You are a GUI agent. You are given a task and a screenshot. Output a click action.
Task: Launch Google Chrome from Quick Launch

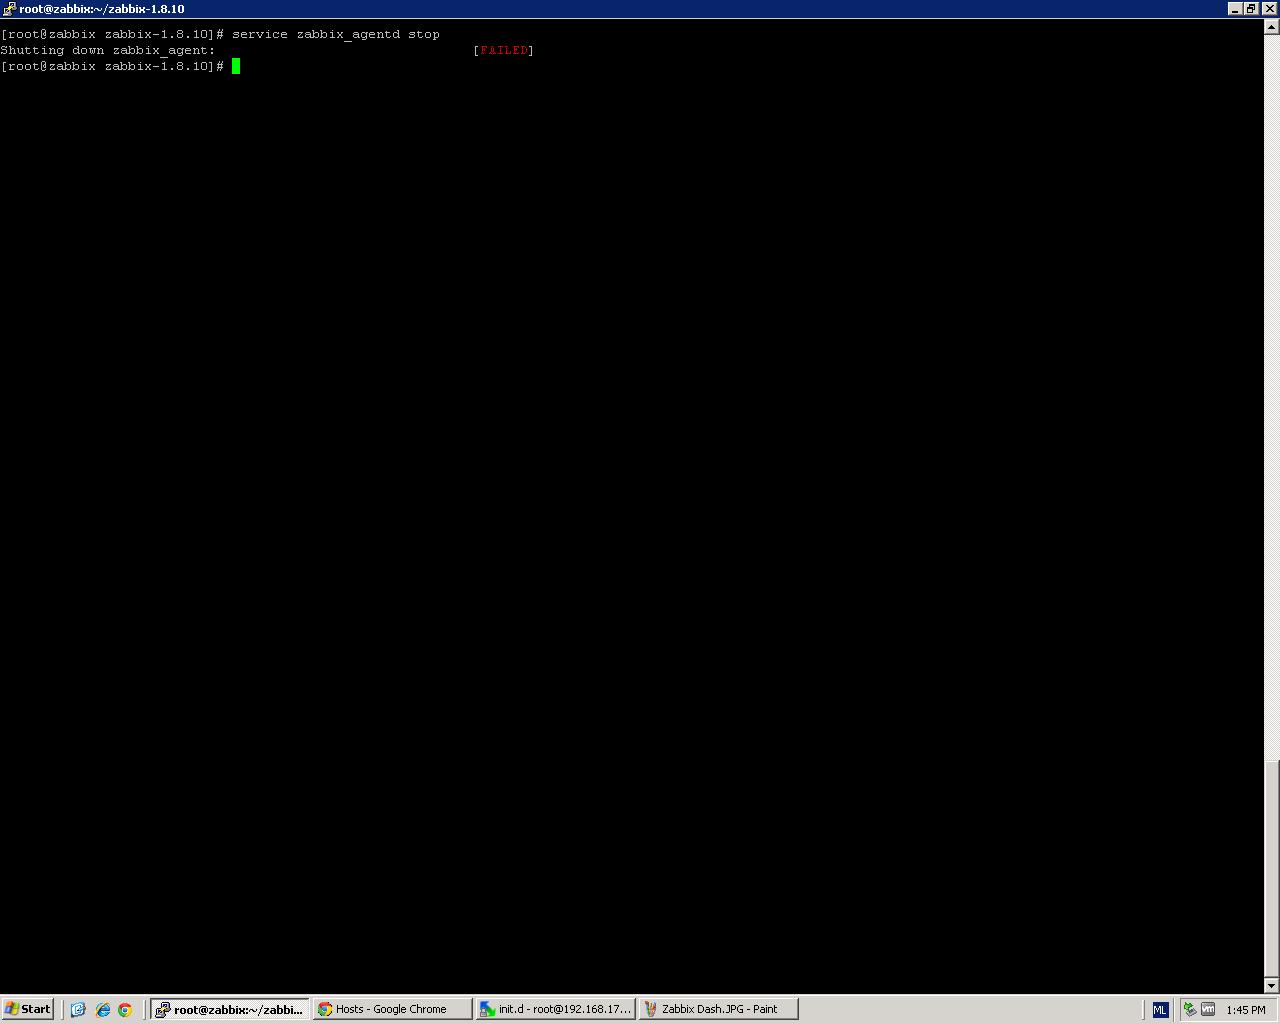(125, 1009)
